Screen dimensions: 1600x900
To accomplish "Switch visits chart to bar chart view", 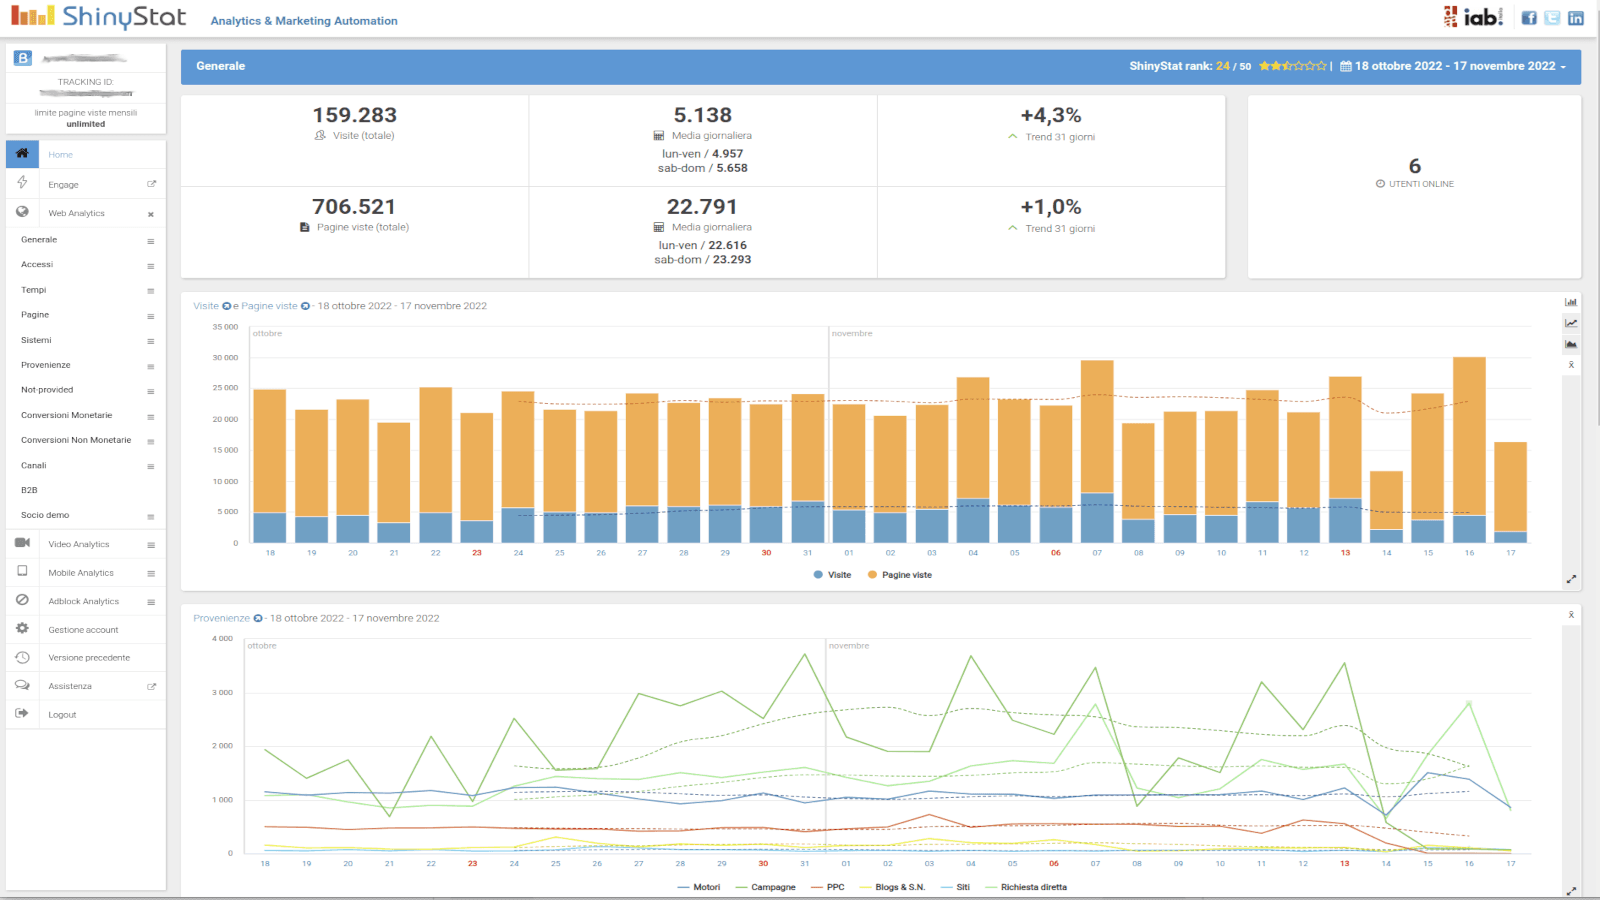I will [1571, 302].
